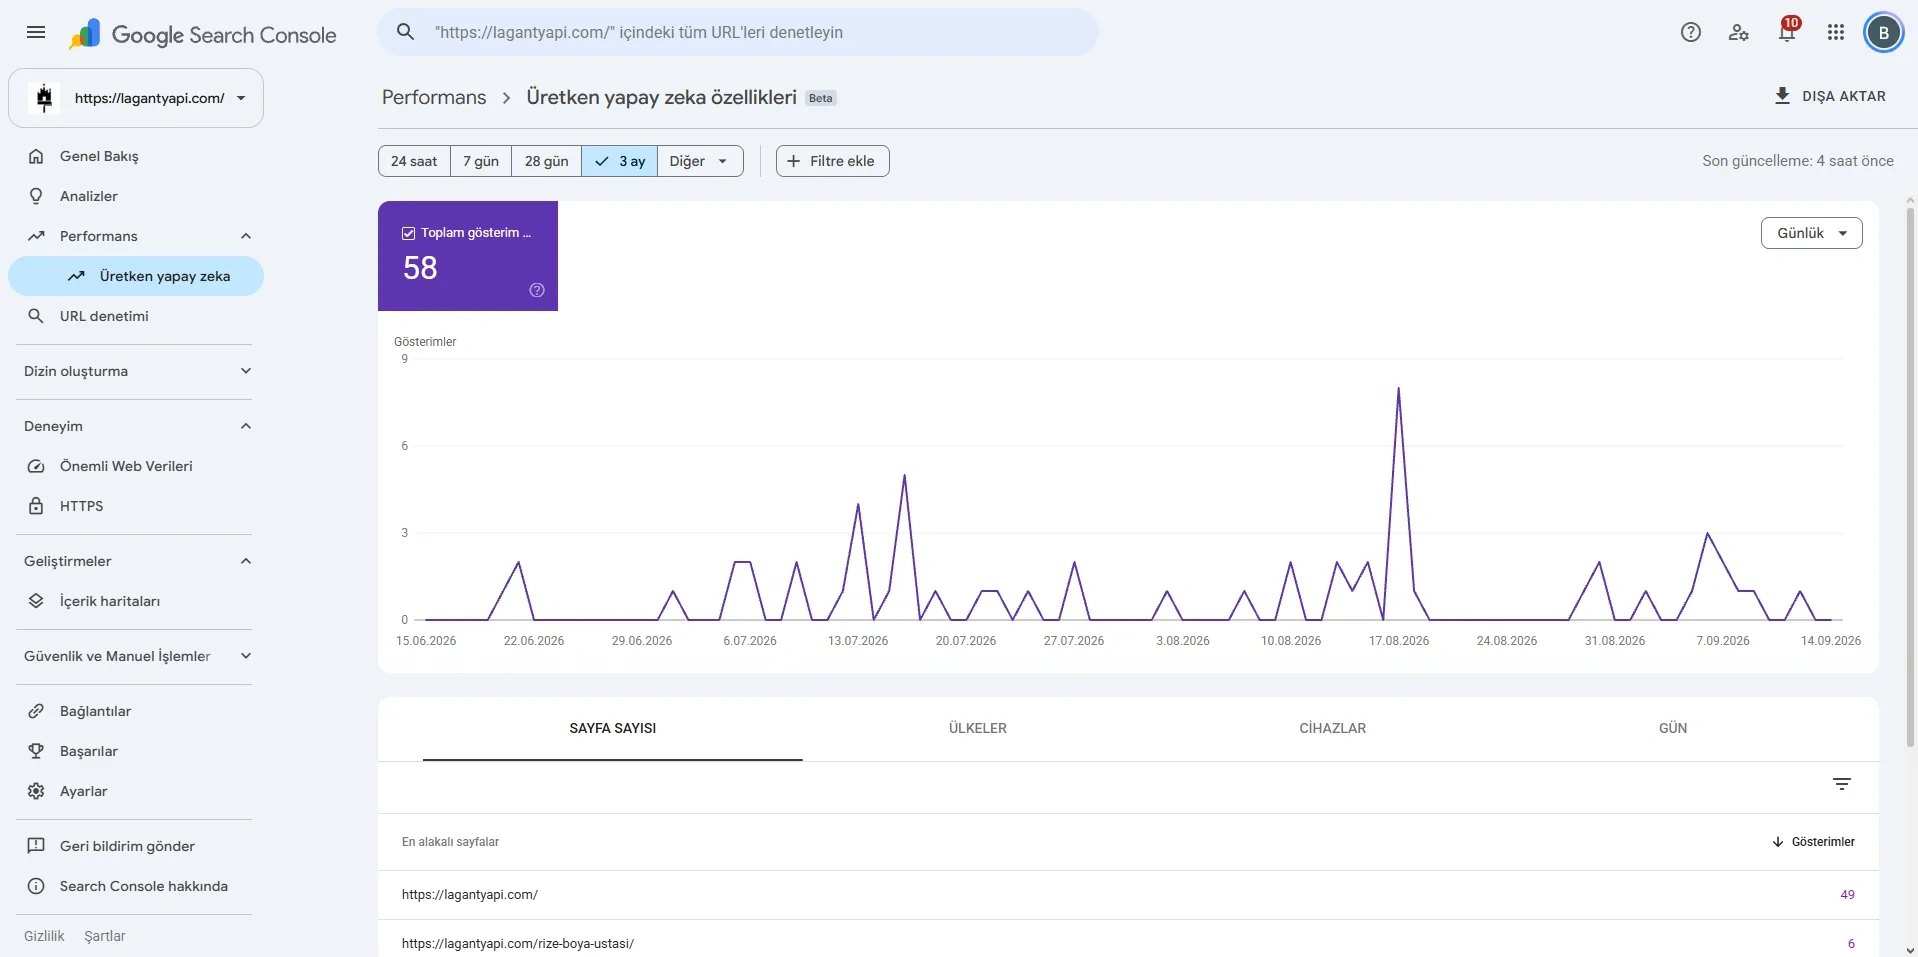Open the hamburger main menu
The height and width of the screenshot is (957, 1918).
click(36, 32)
